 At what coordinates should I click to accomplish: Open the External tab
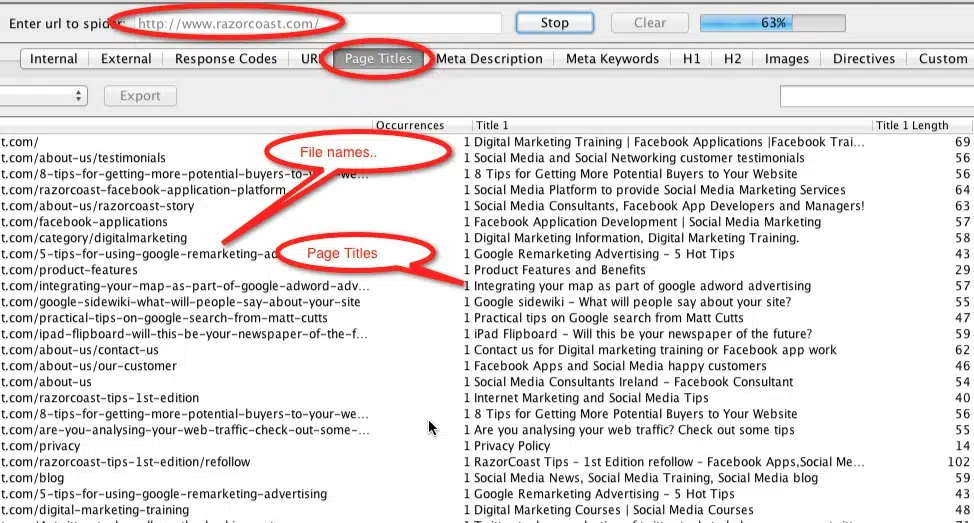(126, 59)
